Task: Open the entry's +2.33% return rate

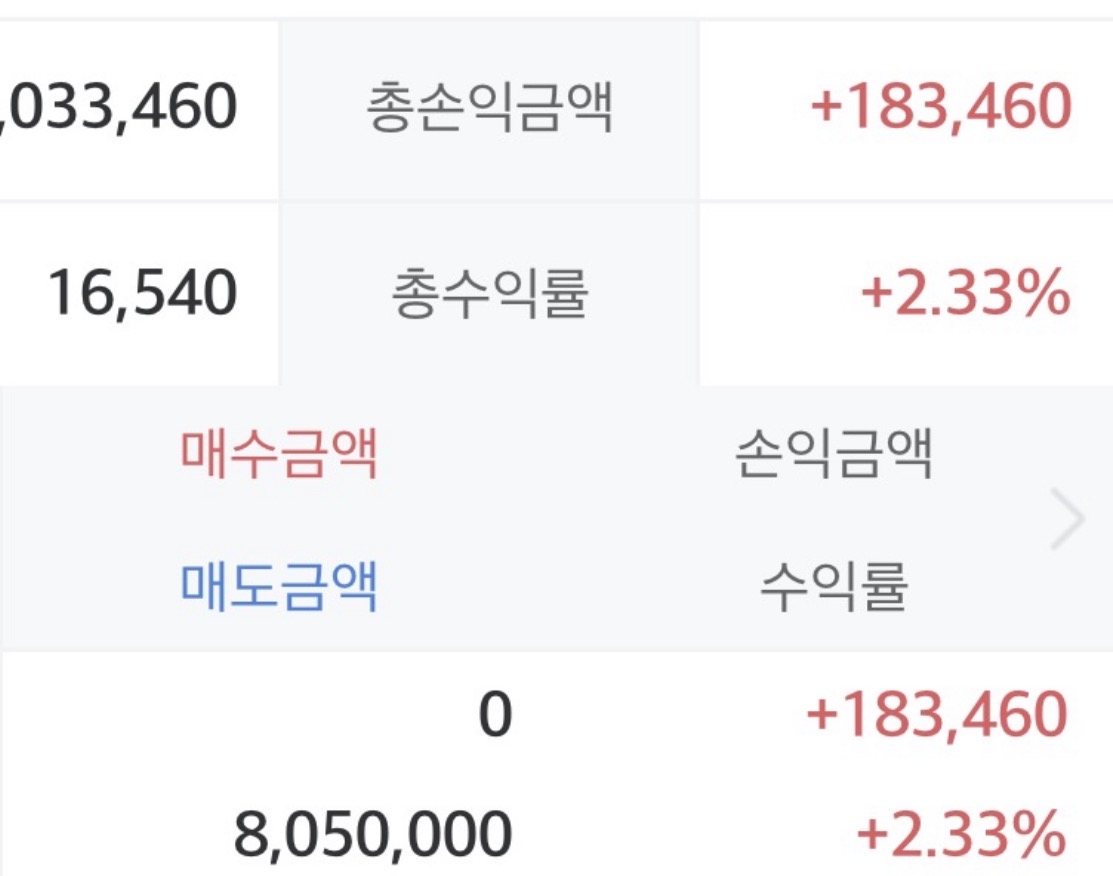Action: [x=960, y=834]
